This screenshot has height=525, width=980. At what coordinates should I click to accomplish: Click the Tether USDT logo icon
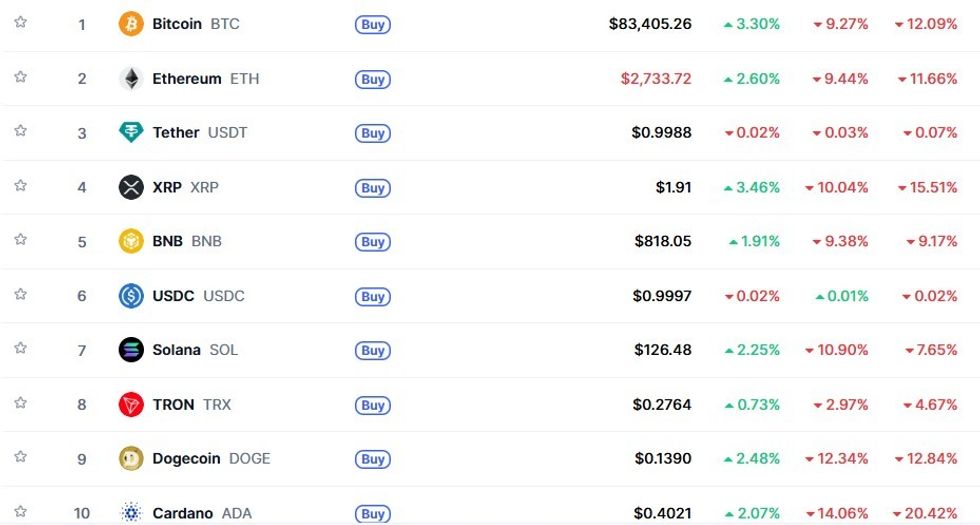131,133
